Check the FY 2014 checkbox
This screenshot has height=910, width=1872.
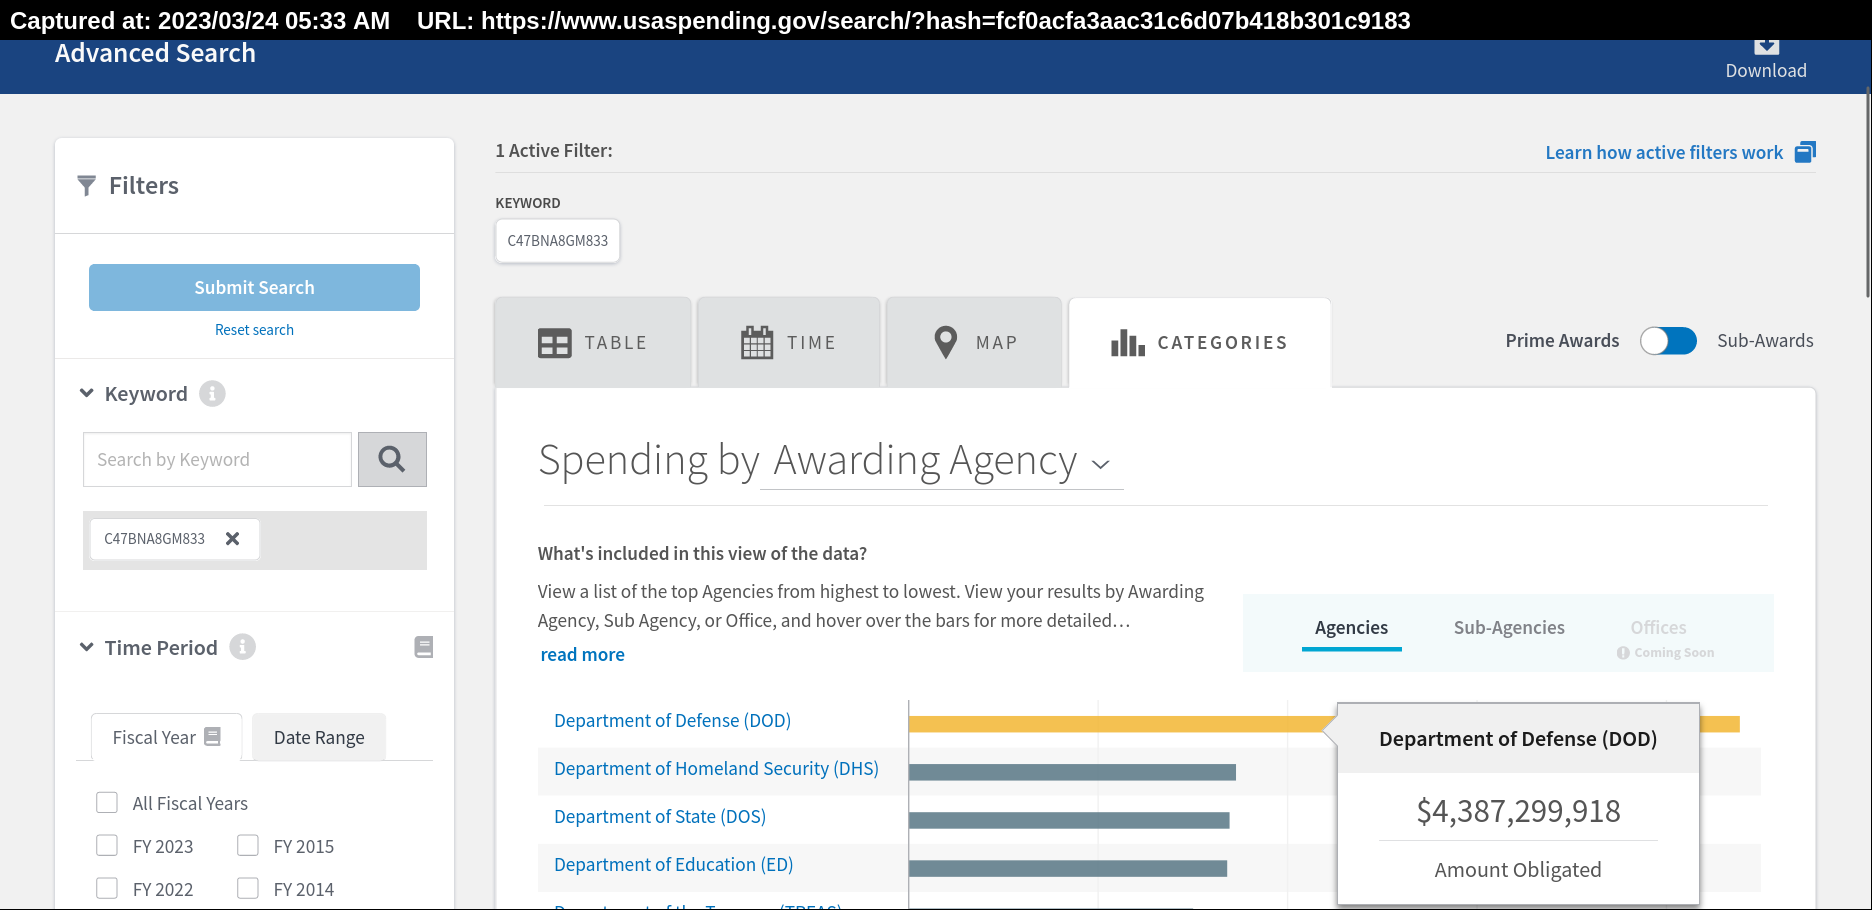click(x=248, y=889)
